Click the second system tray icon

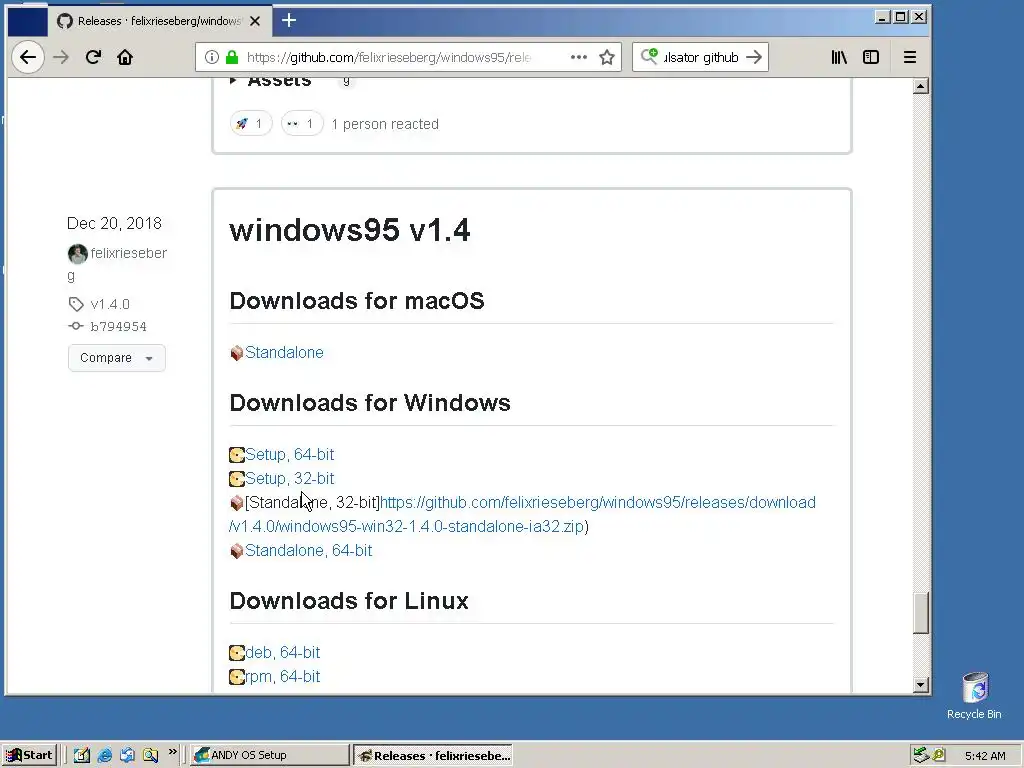pyautogui.click(x=939, y=755)
